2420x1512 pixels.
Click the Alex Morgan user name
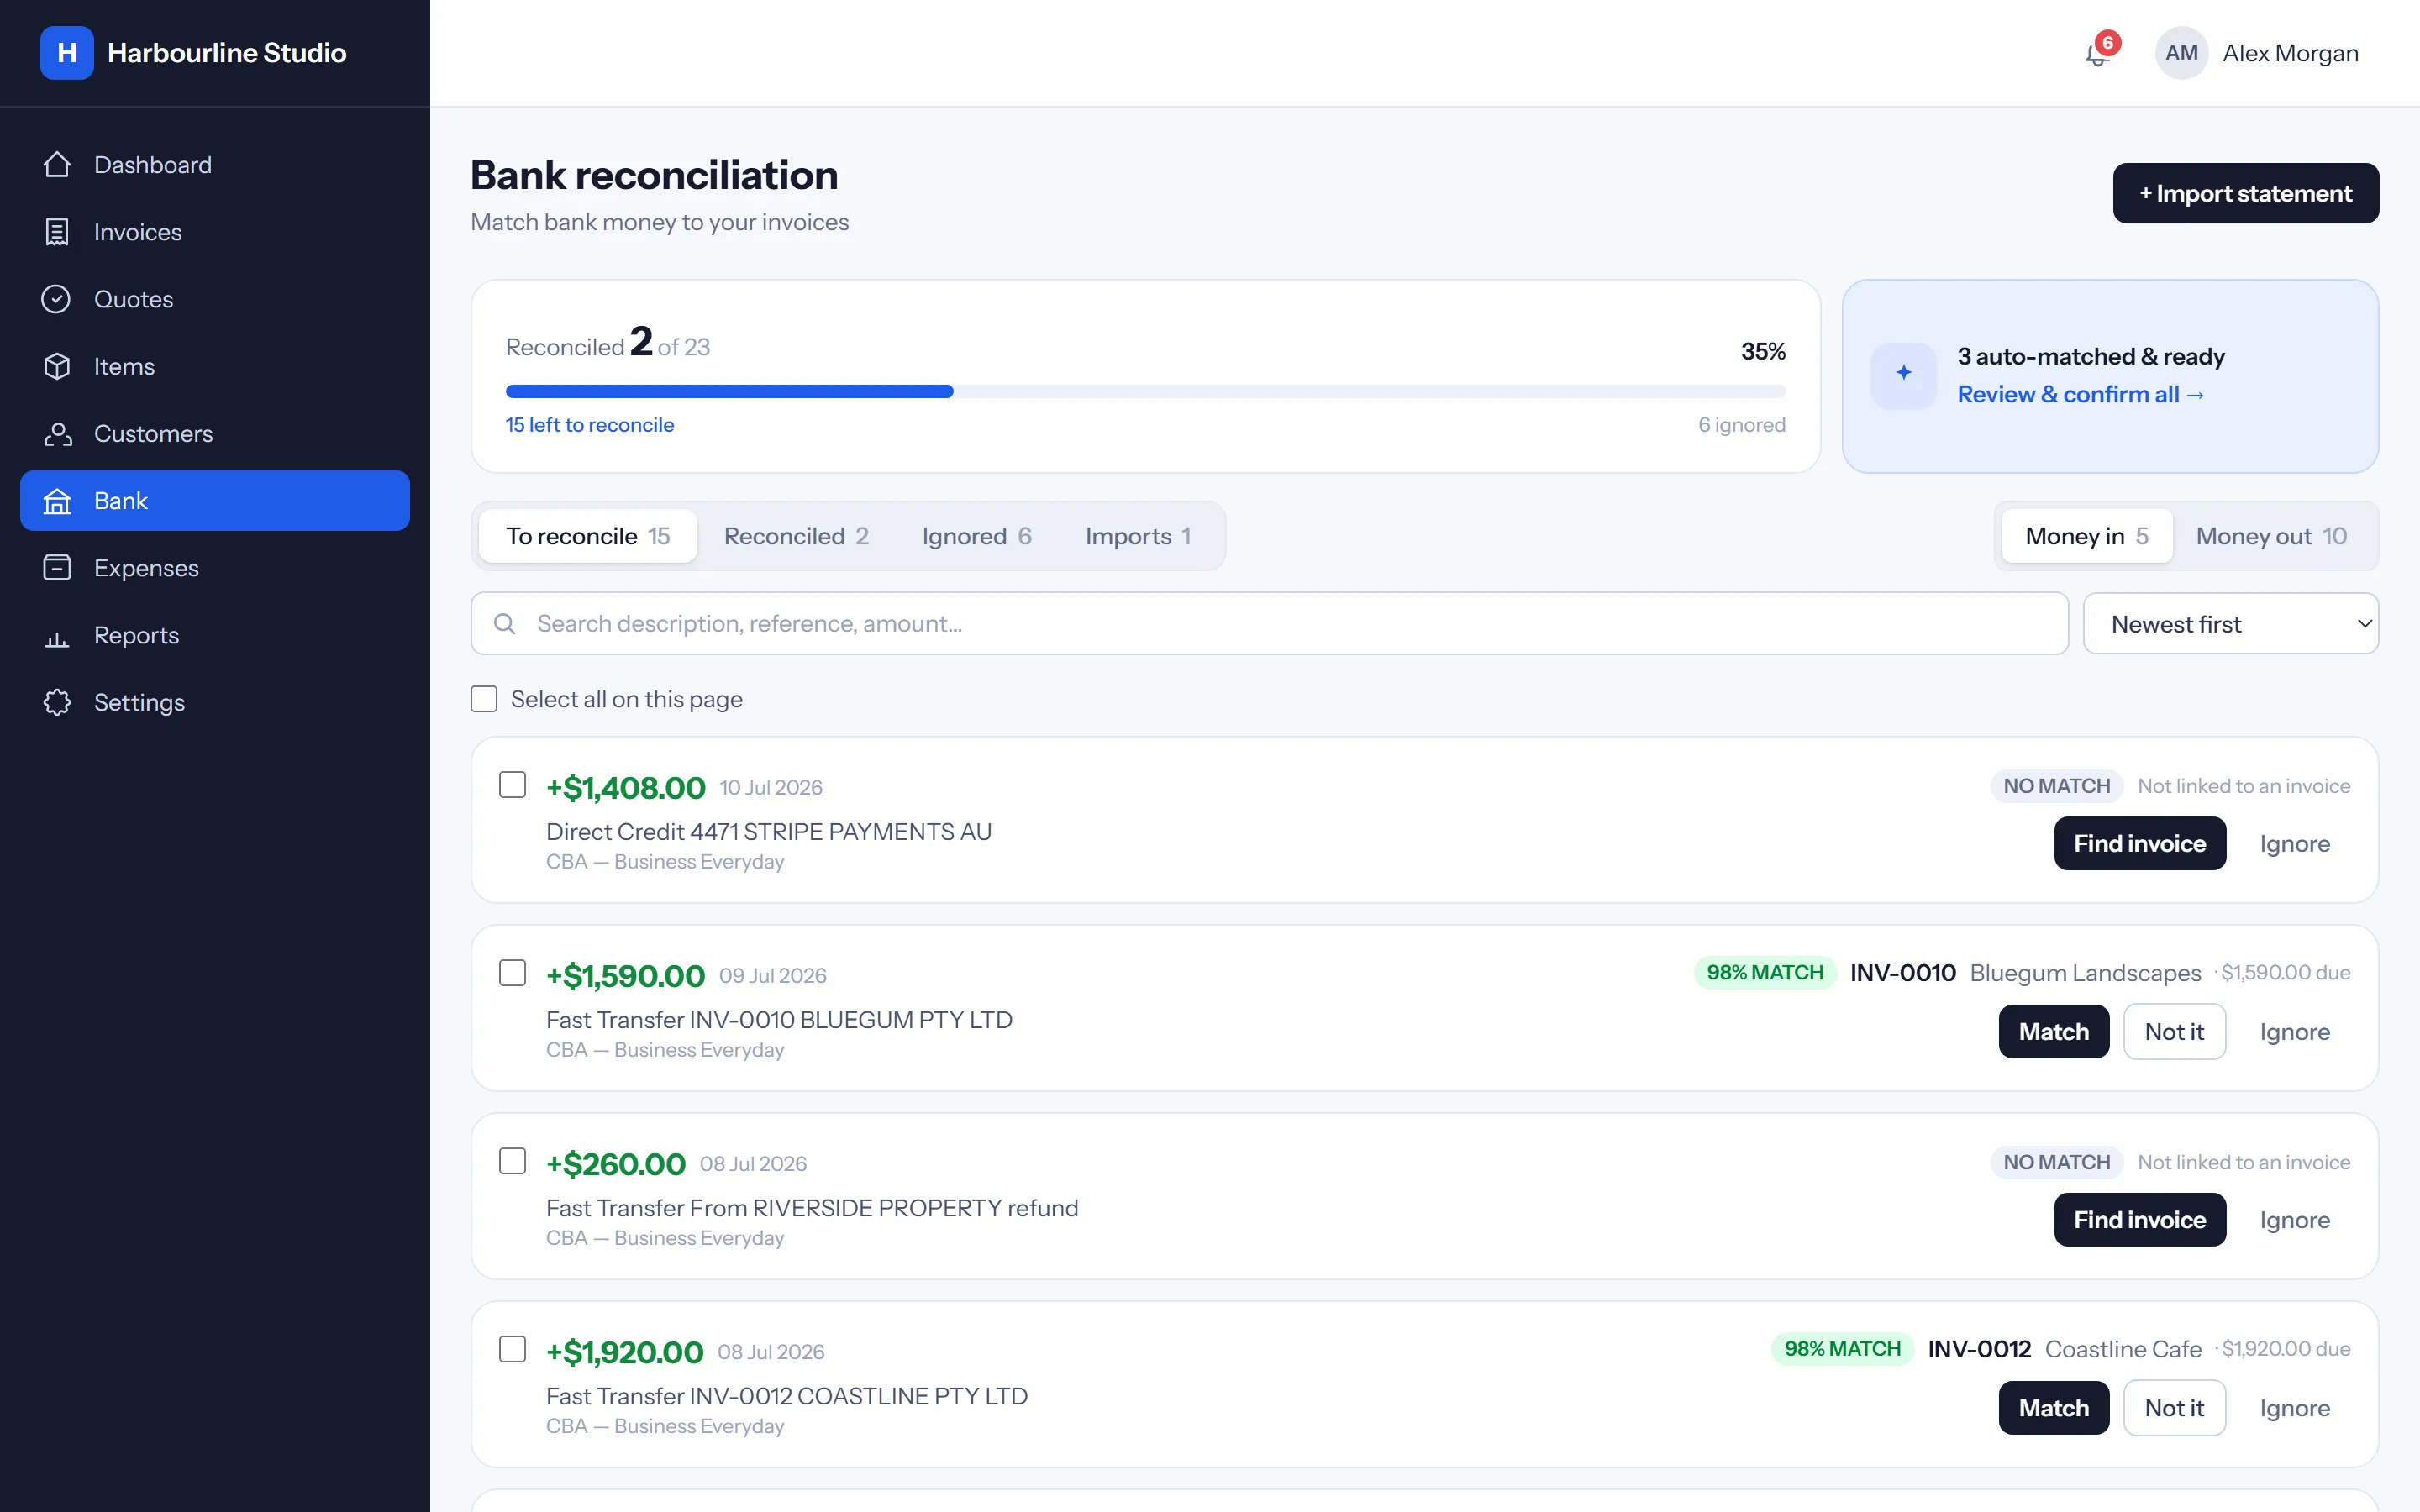pyautogui.click(x=2290, y=53)
